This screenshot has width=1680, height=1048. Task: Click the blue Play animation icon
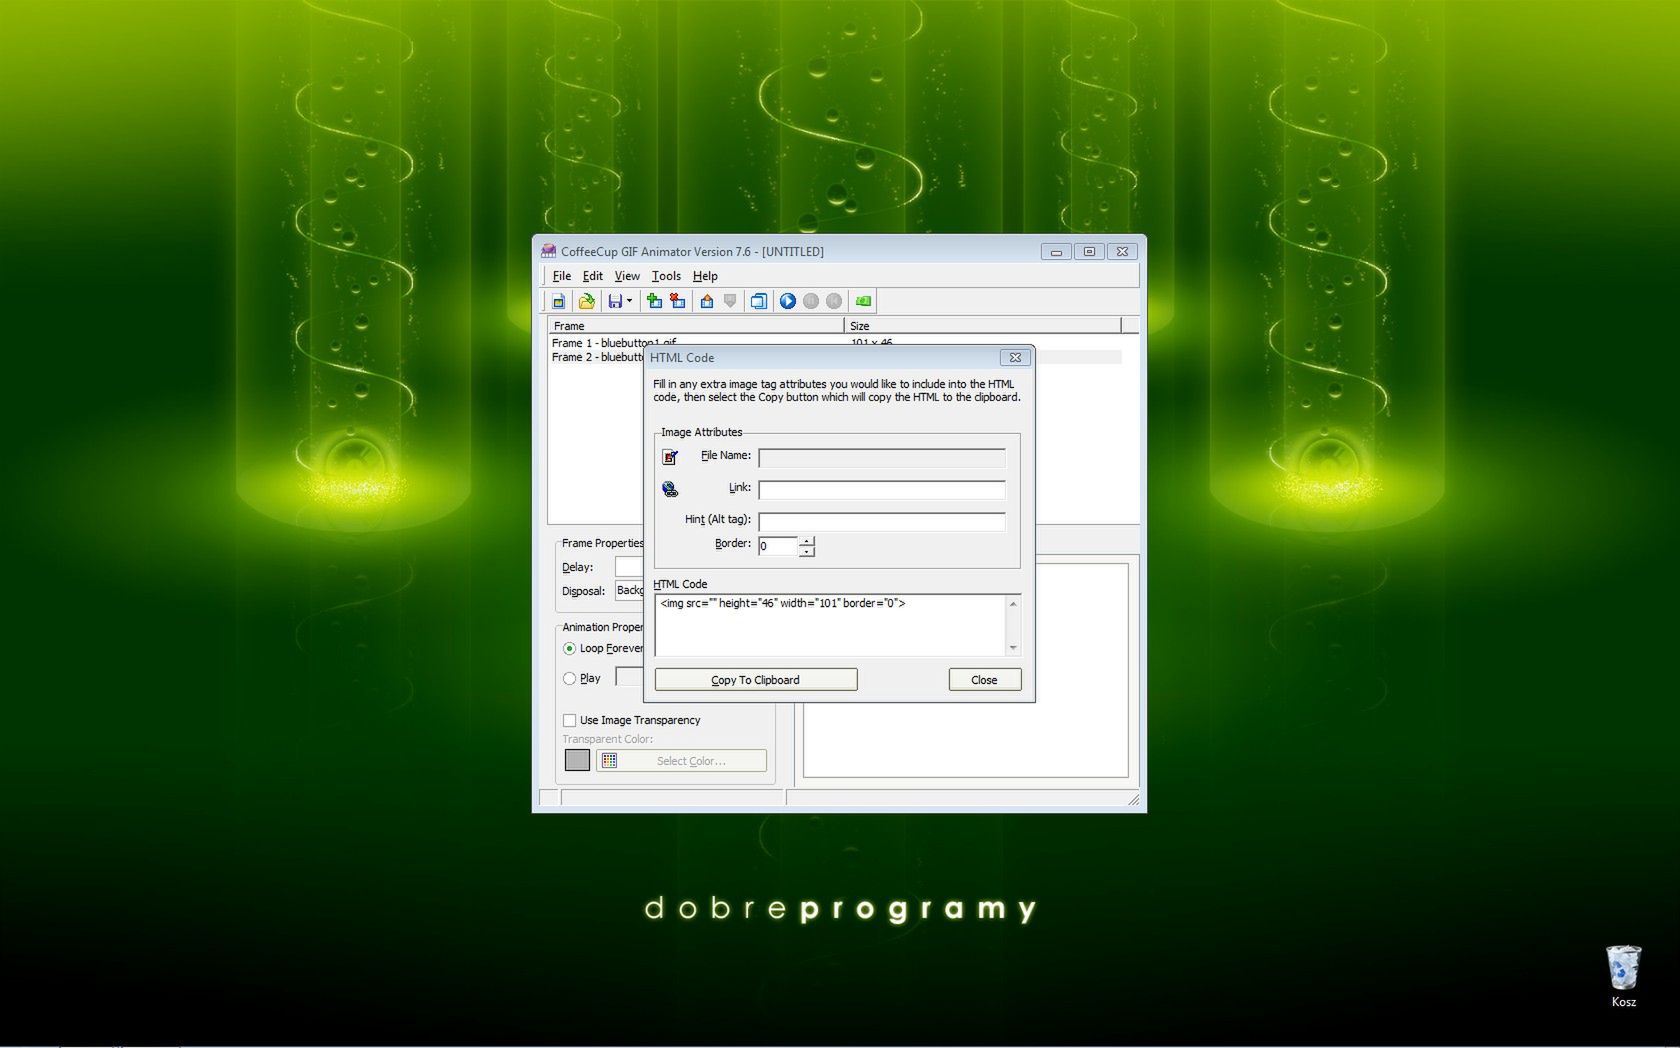pos(788,301)
